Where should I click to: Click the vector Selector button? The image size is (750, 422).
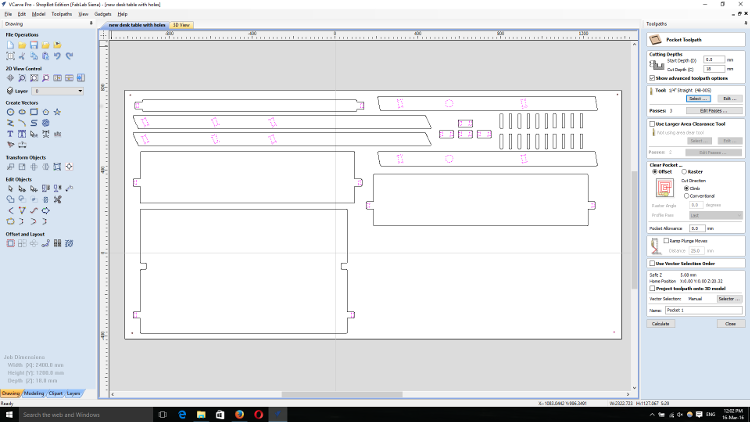(x=729, y=299)
